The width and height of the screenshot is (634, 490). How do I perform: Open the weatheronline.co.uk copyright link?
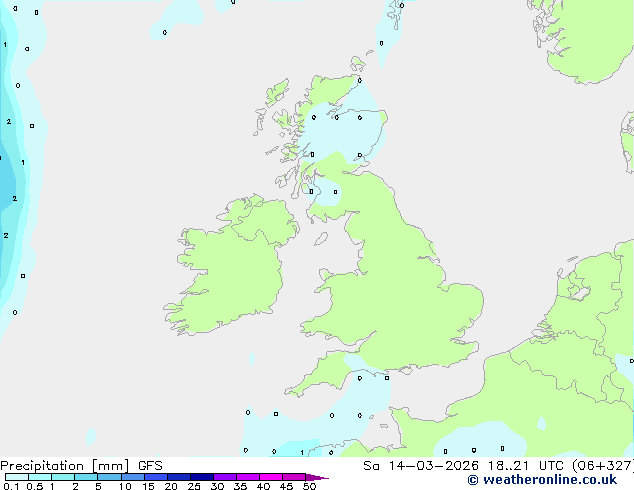(542, 480)
